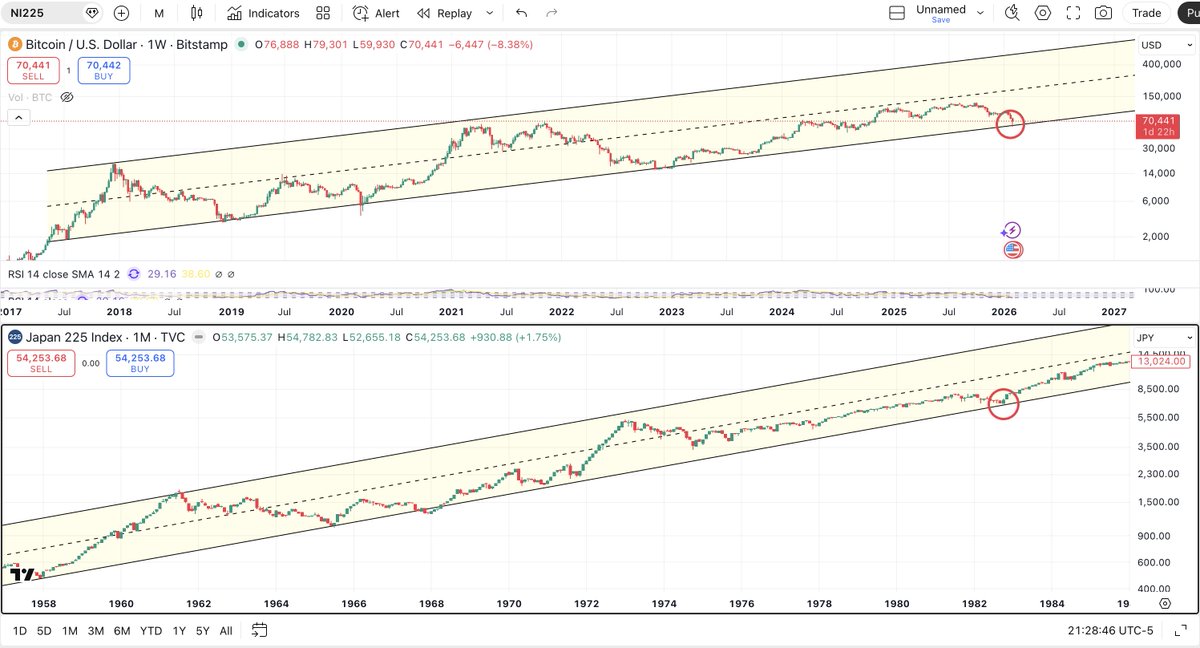Open the candlestick chart type selector
The height and width of the screenshot is (648, 1200).
tap(196, 13)
